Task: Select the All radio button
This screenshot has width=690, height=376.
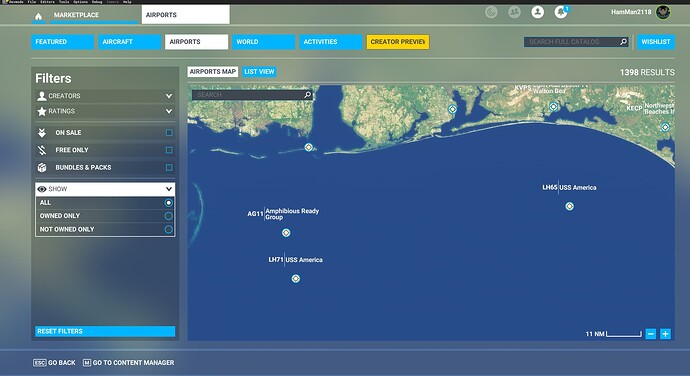Action: [x=169, y=203]
